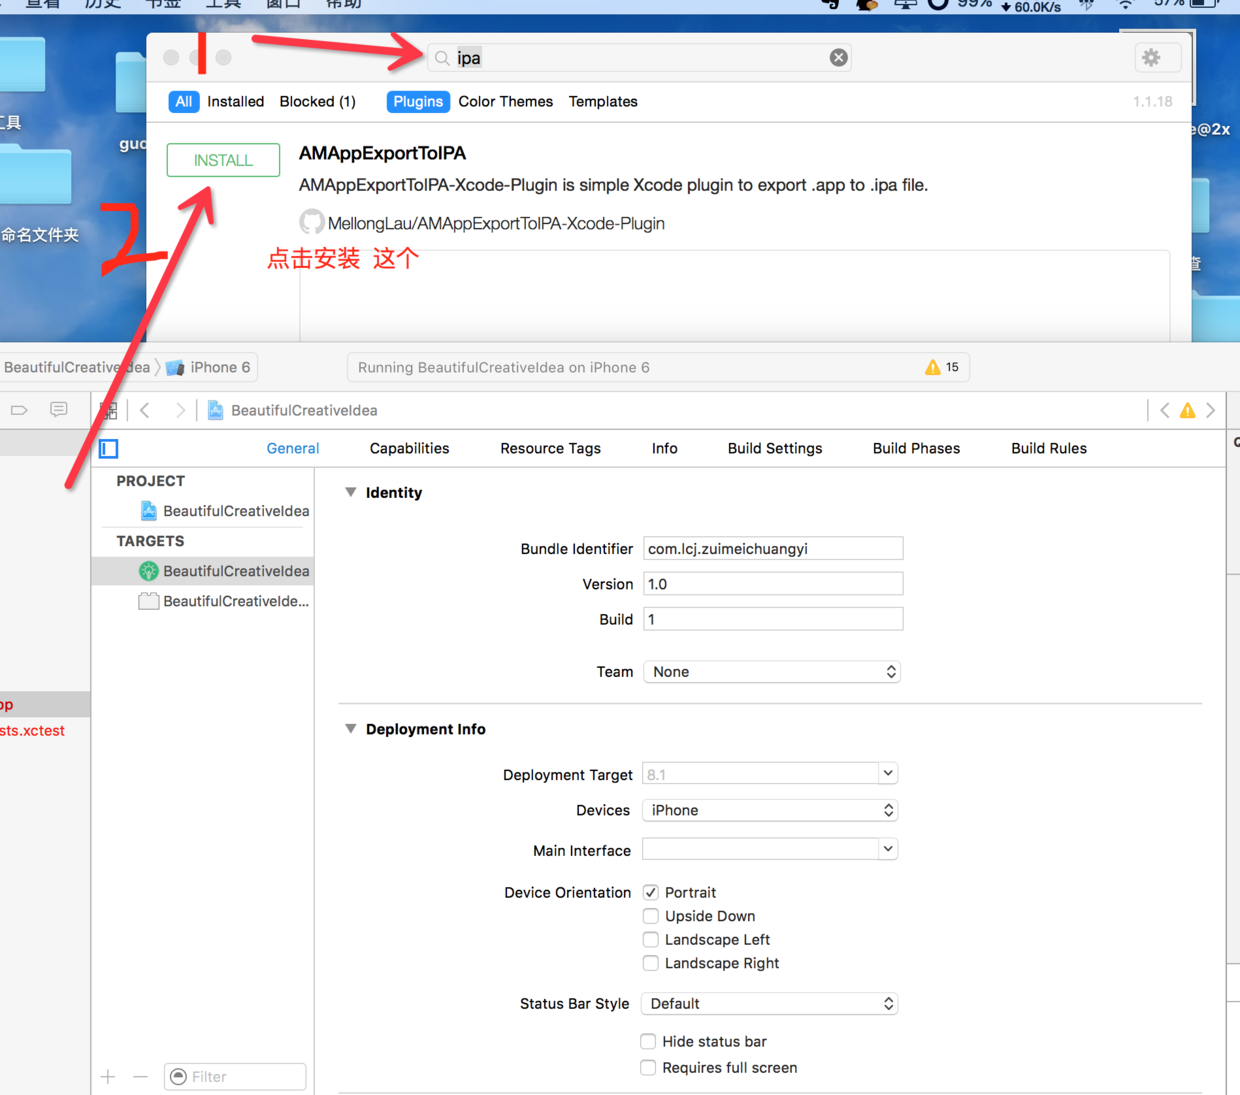Select the Plugins category filter
1240x1095 pixels.
[x=418, y=101]
